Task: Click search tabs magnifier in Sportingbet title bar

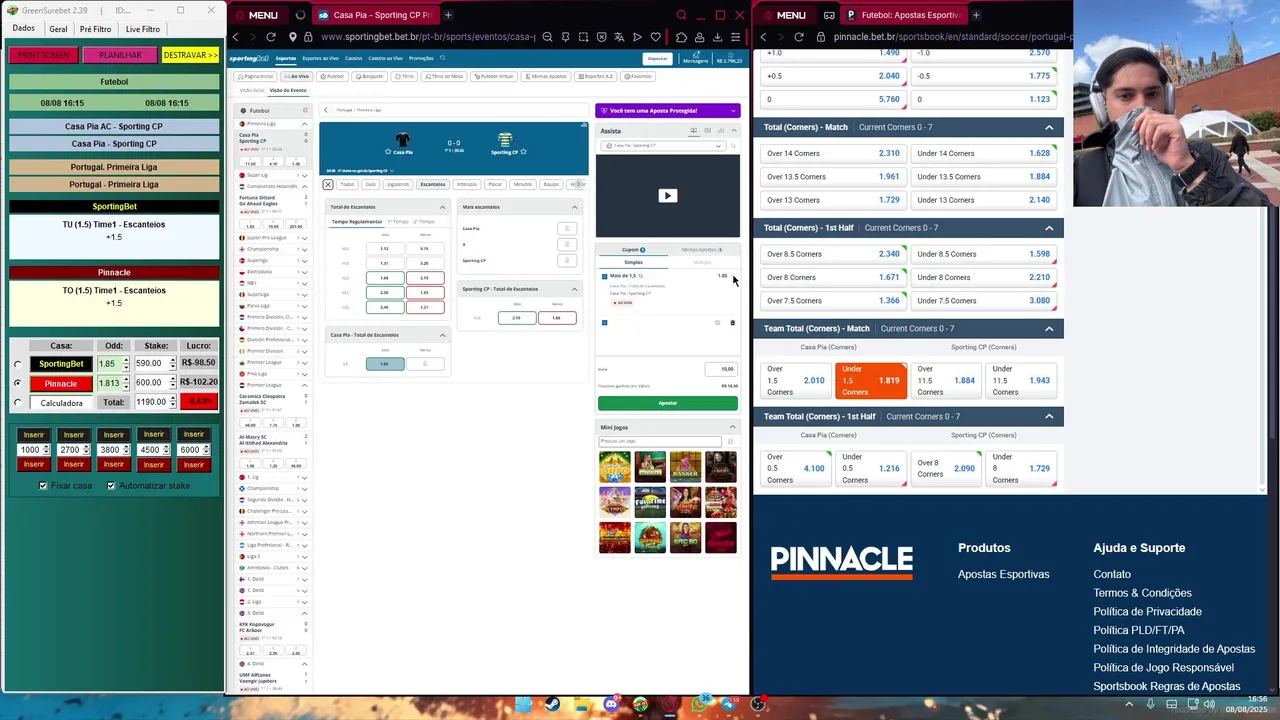Action: pyautogui.click(x=681, y=15)
